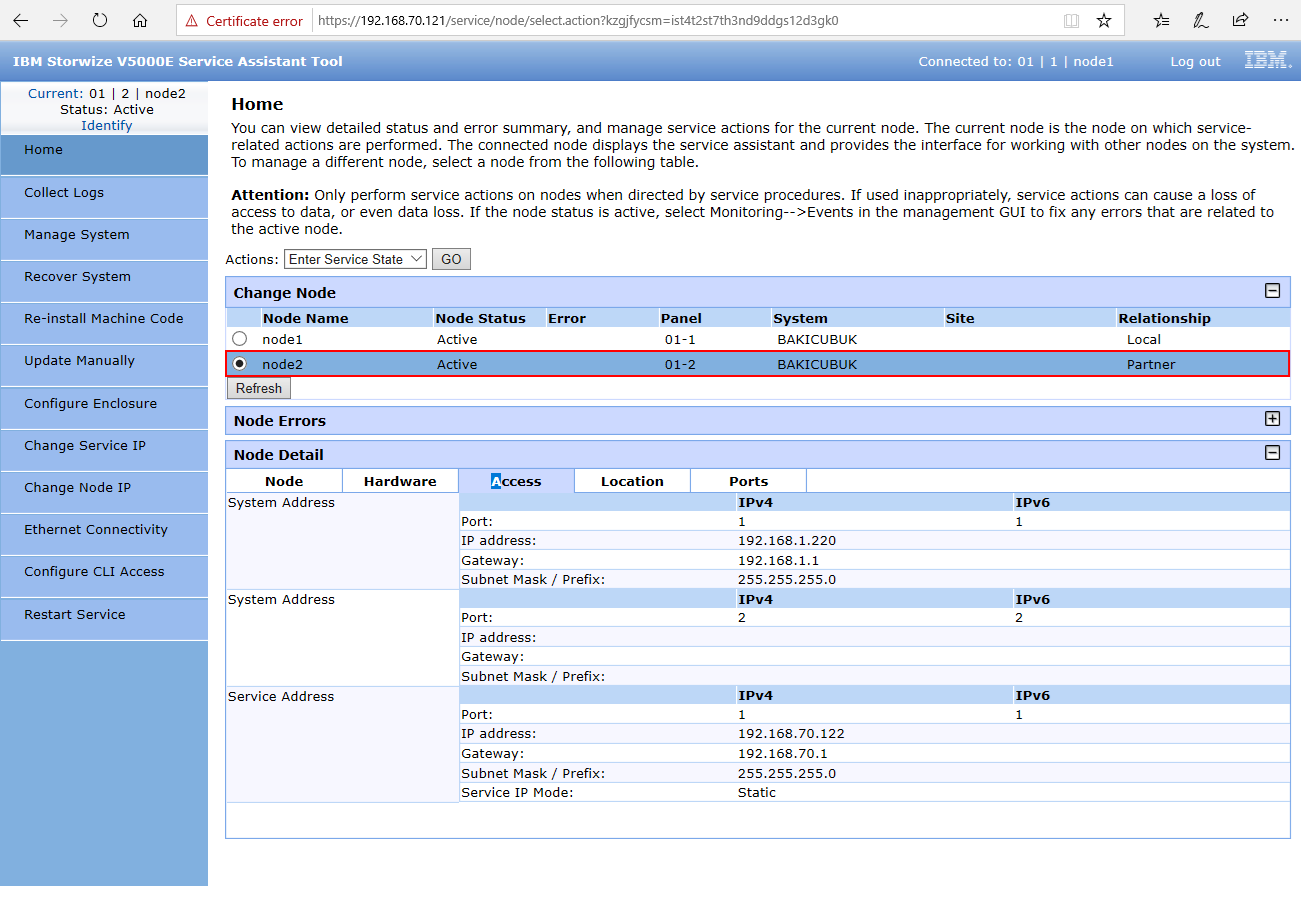Click the Connected to node1 status text
This screenshot has height=900, width=1301.
(1016, 62)
